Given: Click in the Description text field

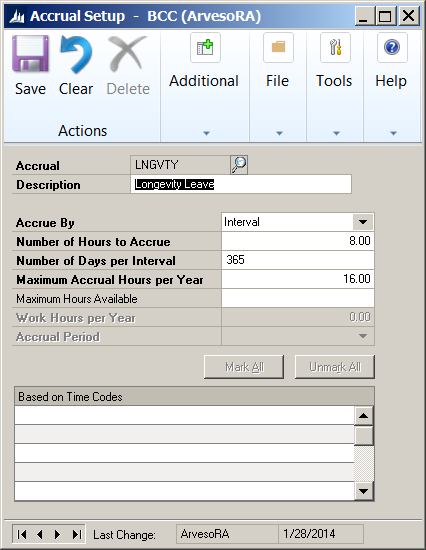Looking at the screenshot, I should [x=241, y=184].
